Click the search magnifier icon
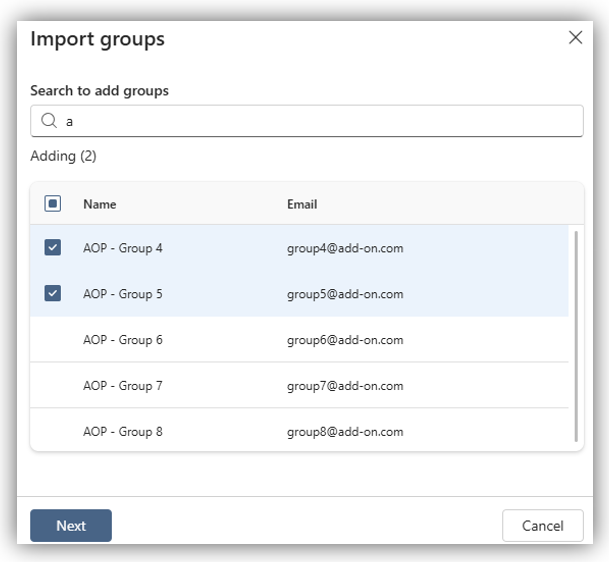This screenshot has height=562, width=609. [48, 121]
